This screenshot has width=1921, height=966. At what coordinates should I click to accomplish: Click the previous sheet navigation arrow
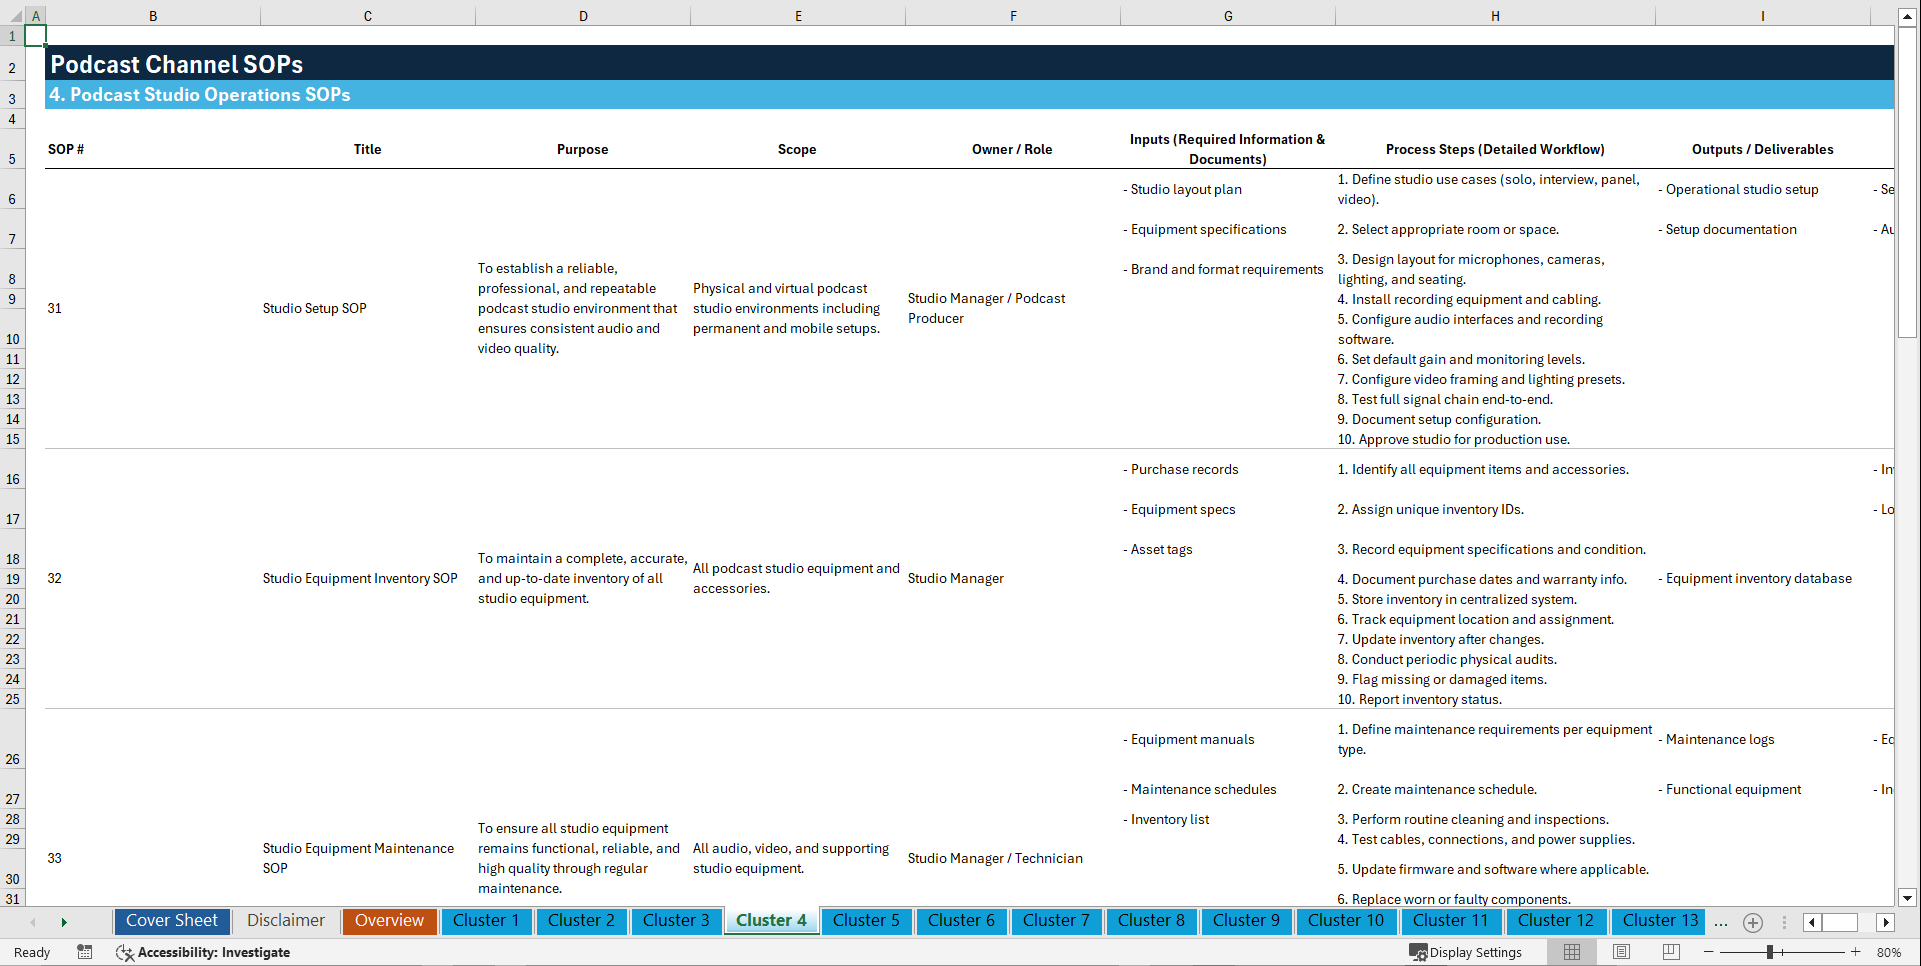click(x=33, y=922)
